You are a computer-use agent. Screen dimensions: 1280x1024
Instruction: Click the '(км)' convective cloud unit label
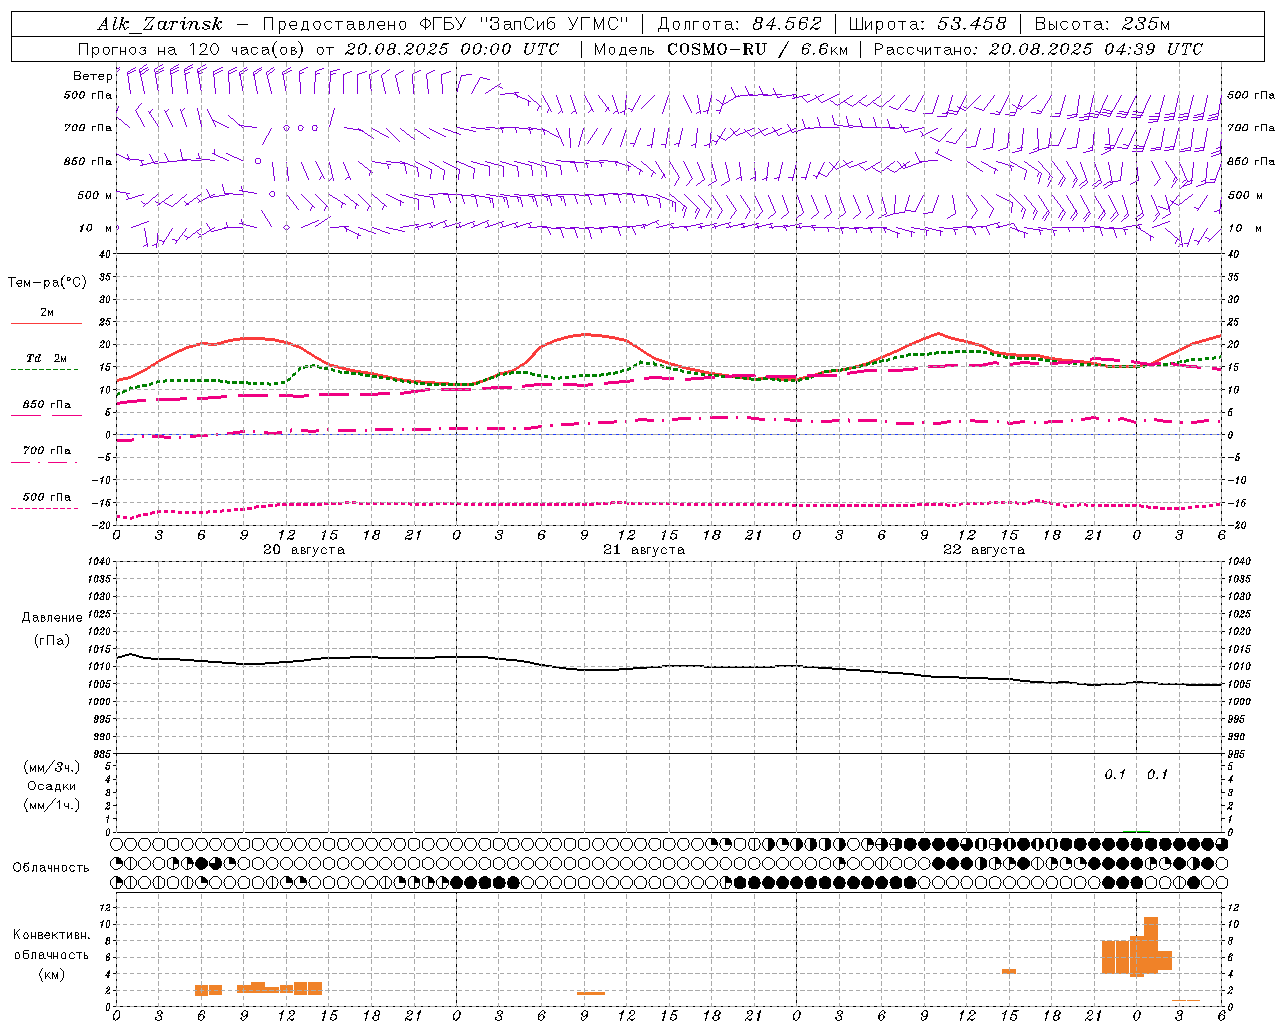click(51, 974)
